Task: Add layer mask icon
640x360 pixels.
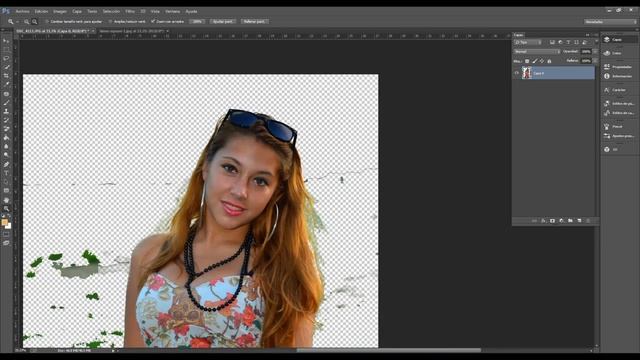Action: pyautogui.click(x=552, y=221)
